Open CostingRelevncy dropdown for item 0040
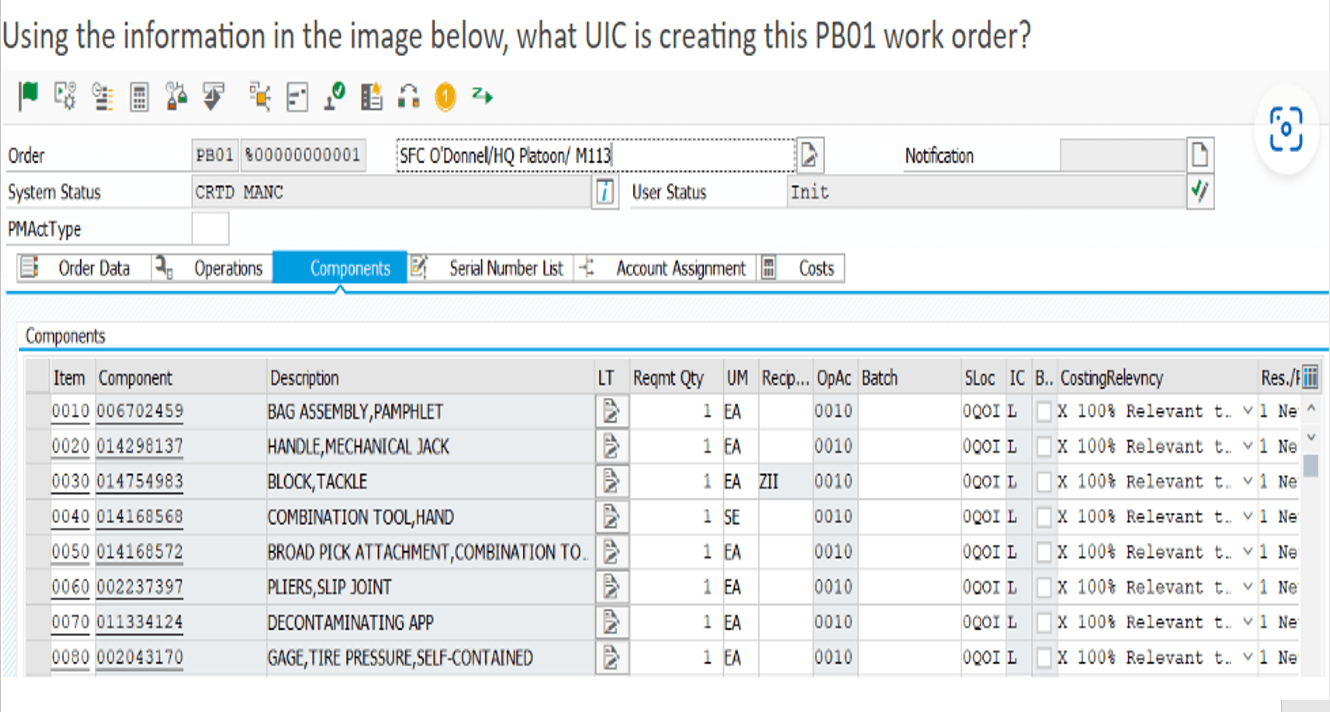This screenshot has height=712, width=1330. pos(1246,517)
